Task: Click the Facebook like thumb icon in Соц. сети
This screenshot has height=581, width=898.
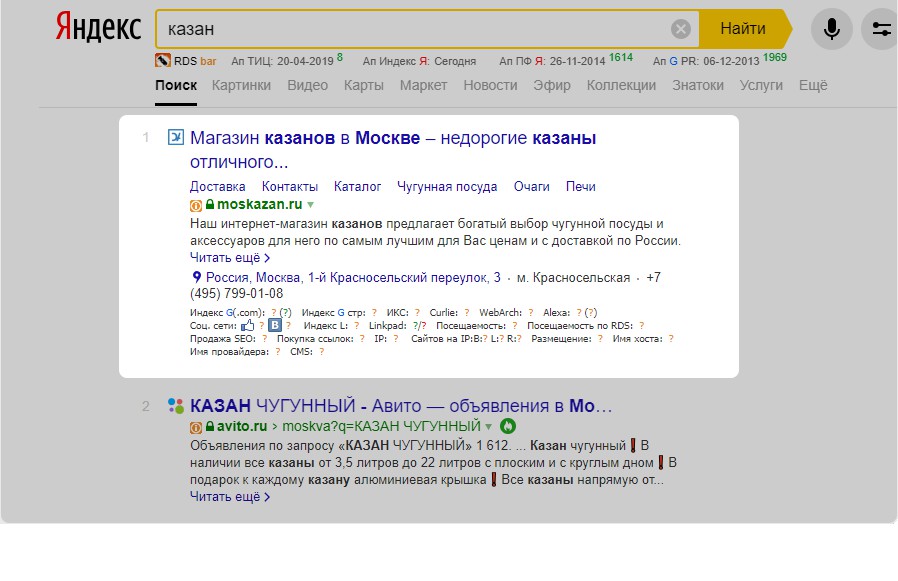Action: [x=247, y=325]
